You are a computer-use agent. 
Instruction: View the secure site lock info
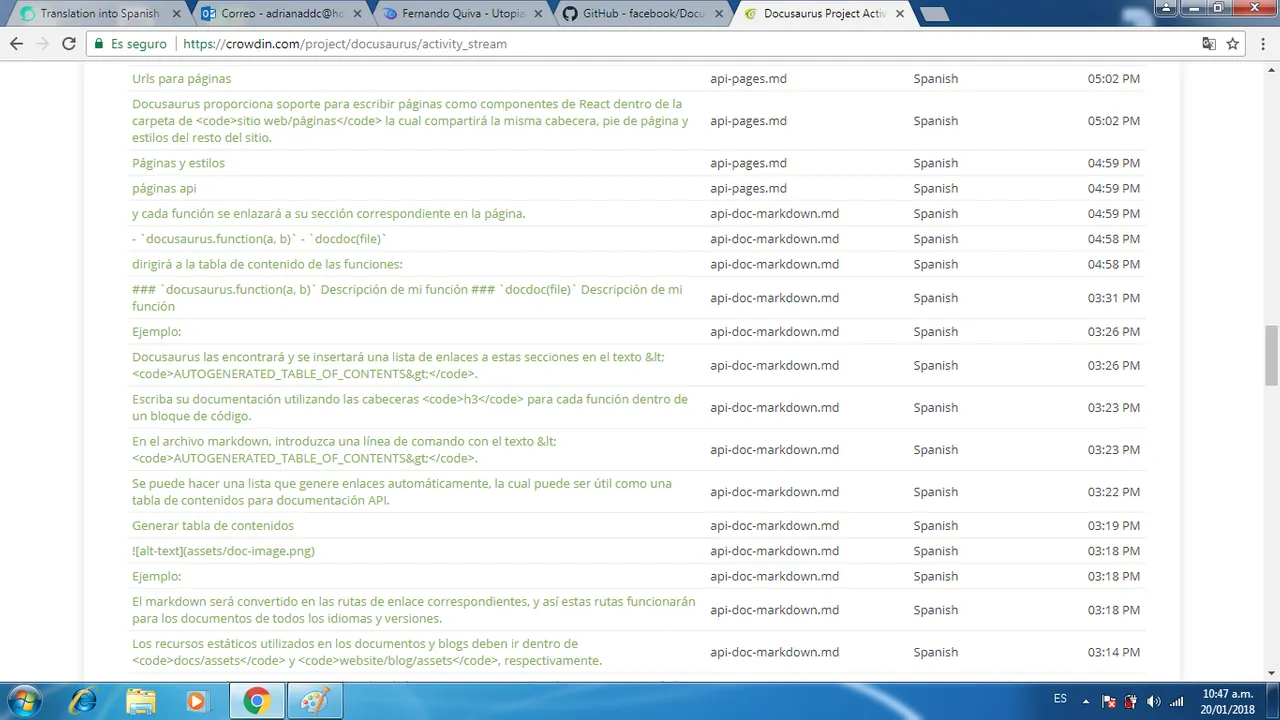click(131, 44)
